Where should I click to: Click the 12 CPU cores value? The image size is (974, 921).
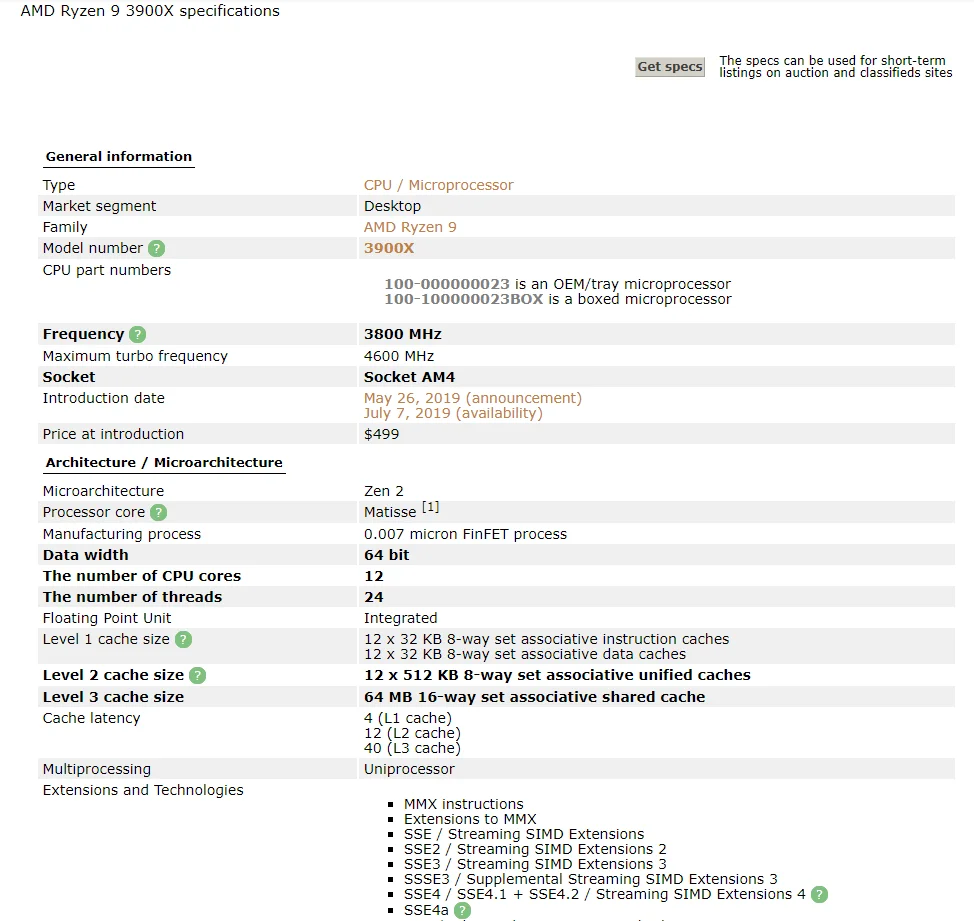point(374,576)
